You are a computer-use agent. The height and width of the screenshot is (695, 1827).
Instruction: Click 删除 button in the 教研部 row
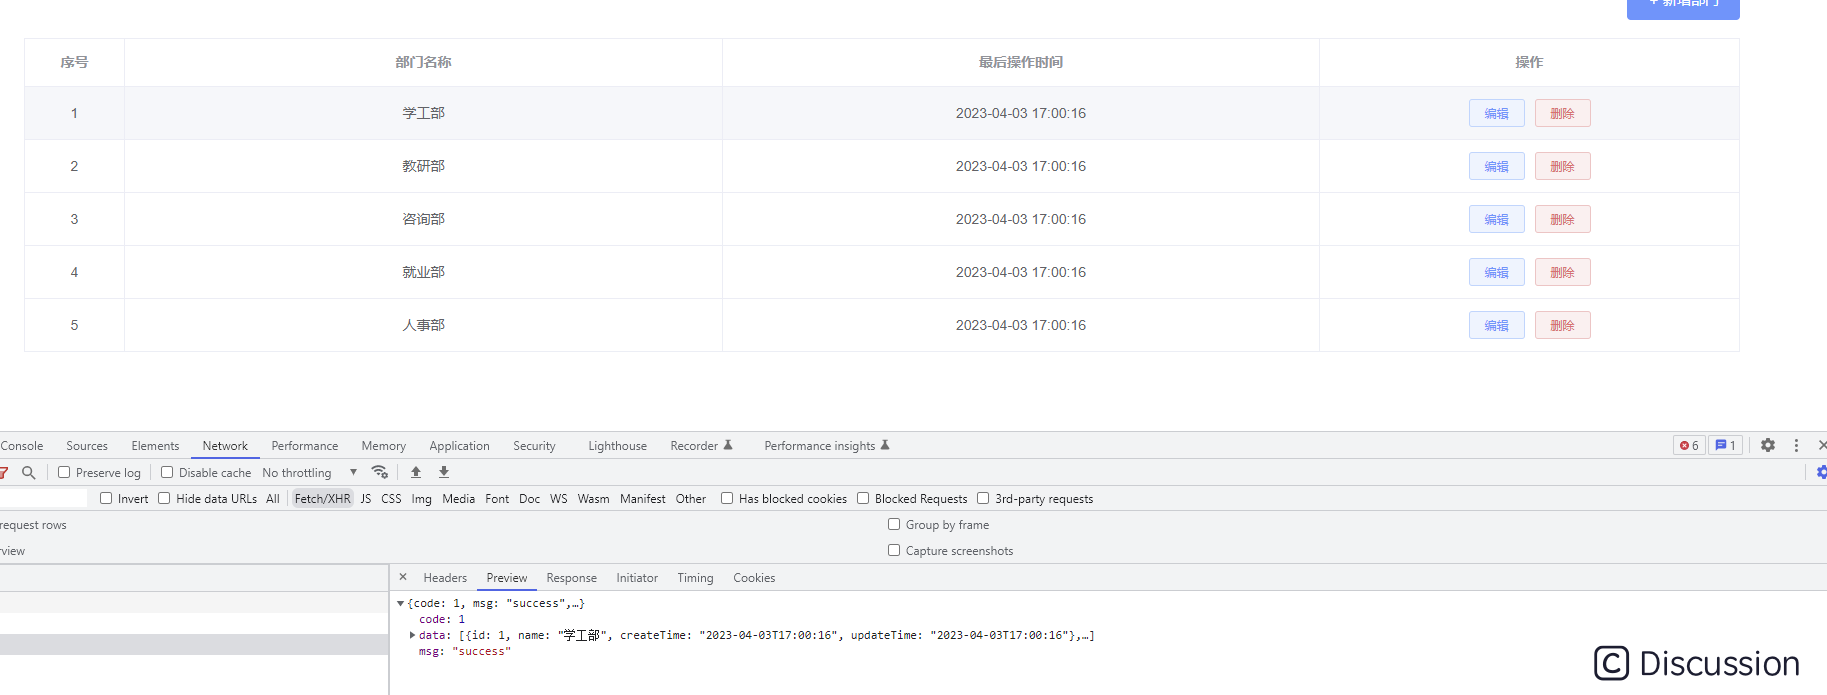coord(1562,166)
